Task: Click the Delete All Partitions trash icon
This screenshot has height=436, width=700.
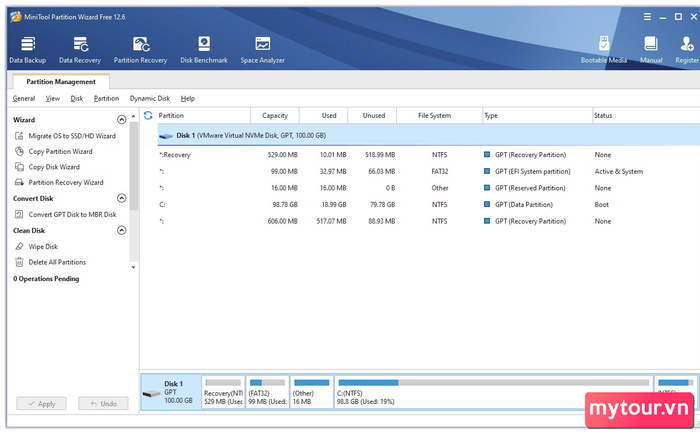Action: click(x=19, y=262)
